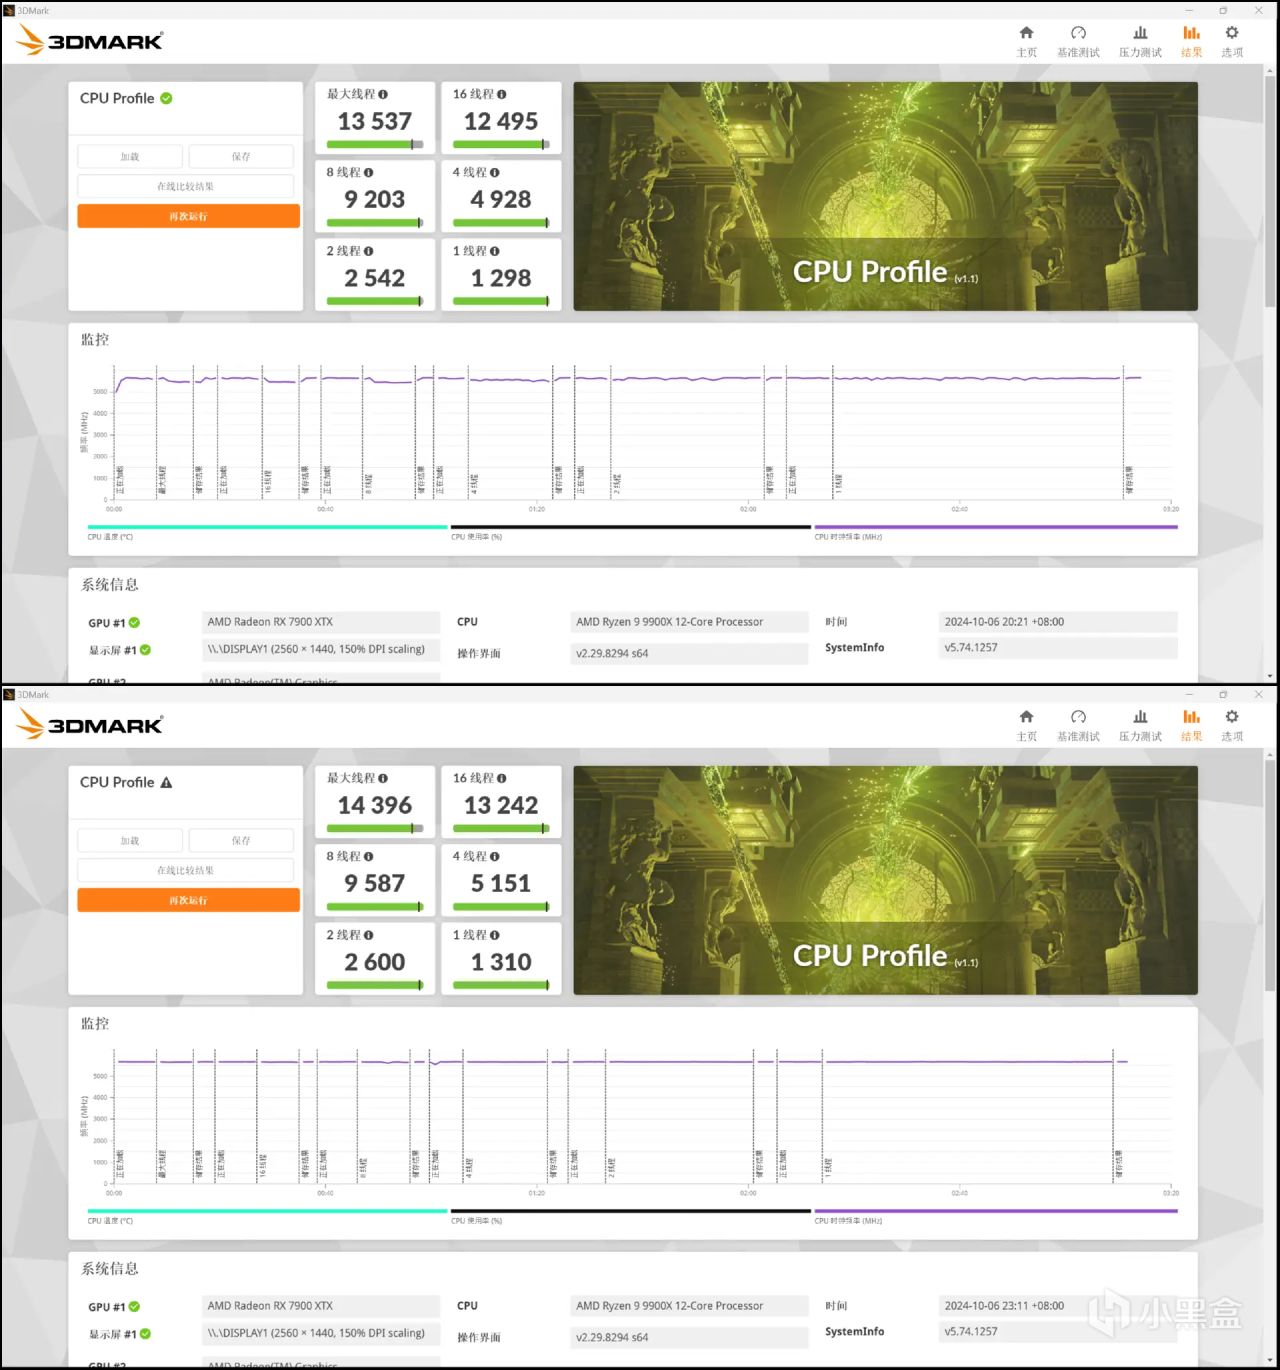1280x1370 pixels.
Task: Click 在线比较结果 button in lower 3DMark window
Action: tap(186, 871)
